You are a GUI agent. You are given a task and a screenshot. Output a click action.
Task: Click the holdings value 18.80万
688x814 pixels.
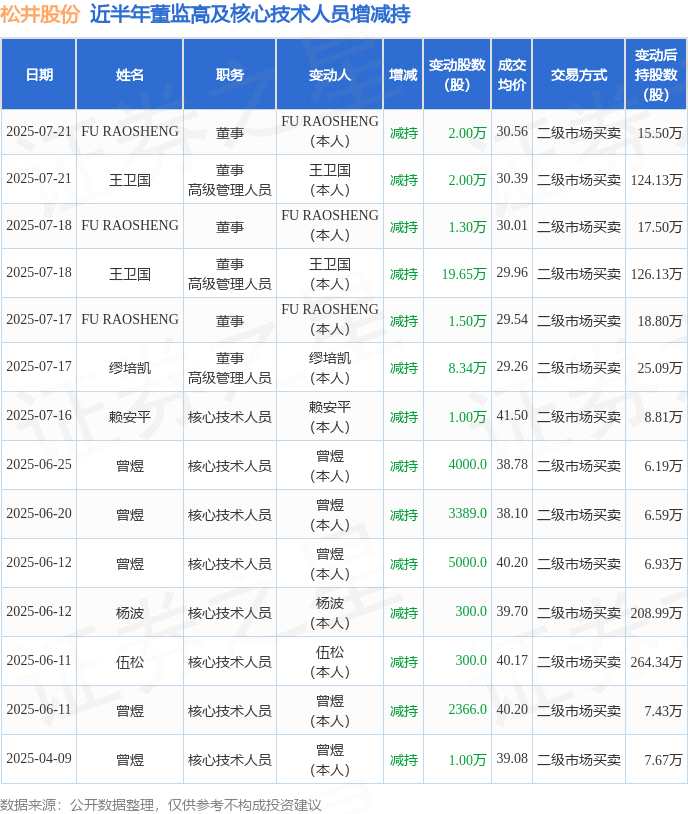tap(659, 321)
